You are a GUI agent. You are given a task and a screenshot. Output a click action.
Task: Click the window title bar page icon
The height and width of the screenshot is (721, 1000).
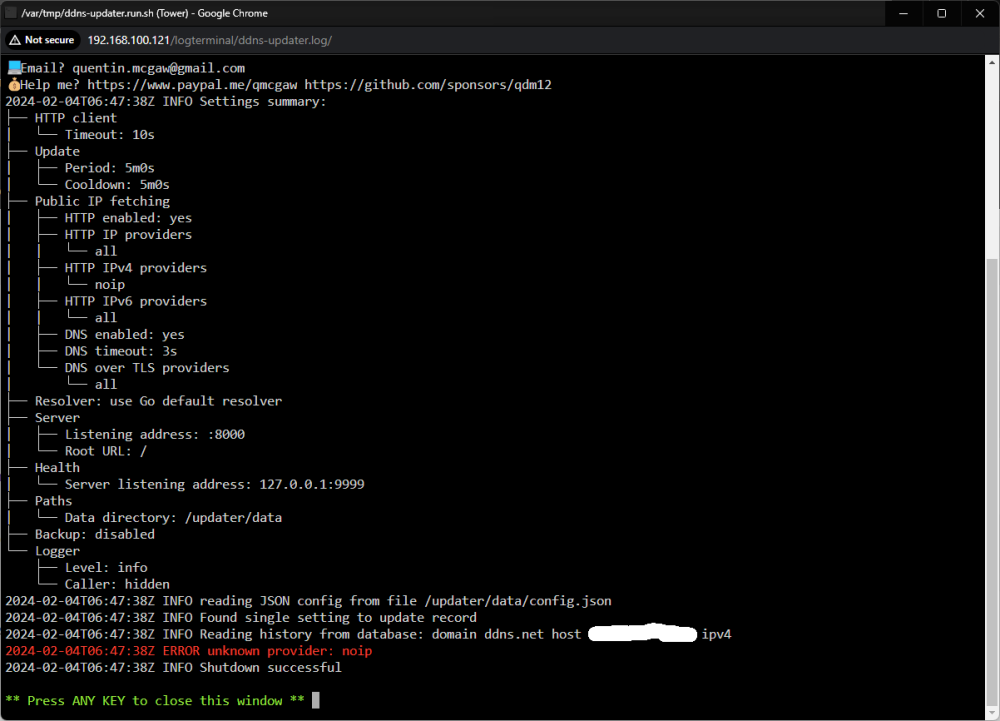point(11,13)
